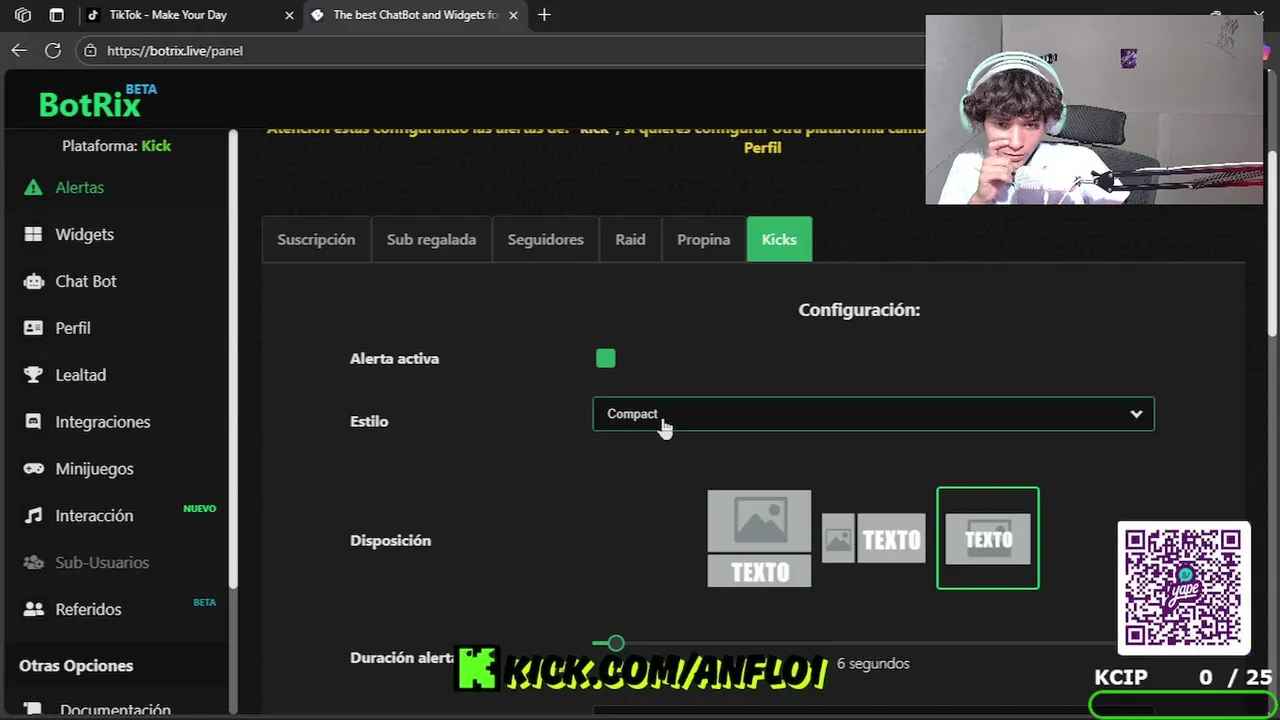The height and width of the screenshot is (720, 1280).
Task: Switch to the Raid tab
Action: pyautogui.click(x=630, y=239)
